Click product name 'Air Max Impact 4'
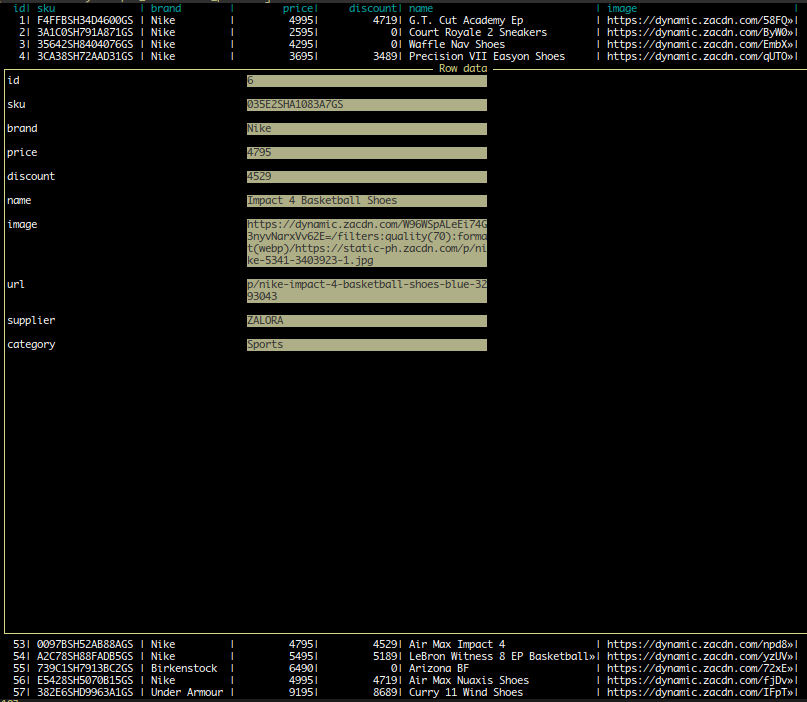 tap(457, 644)
